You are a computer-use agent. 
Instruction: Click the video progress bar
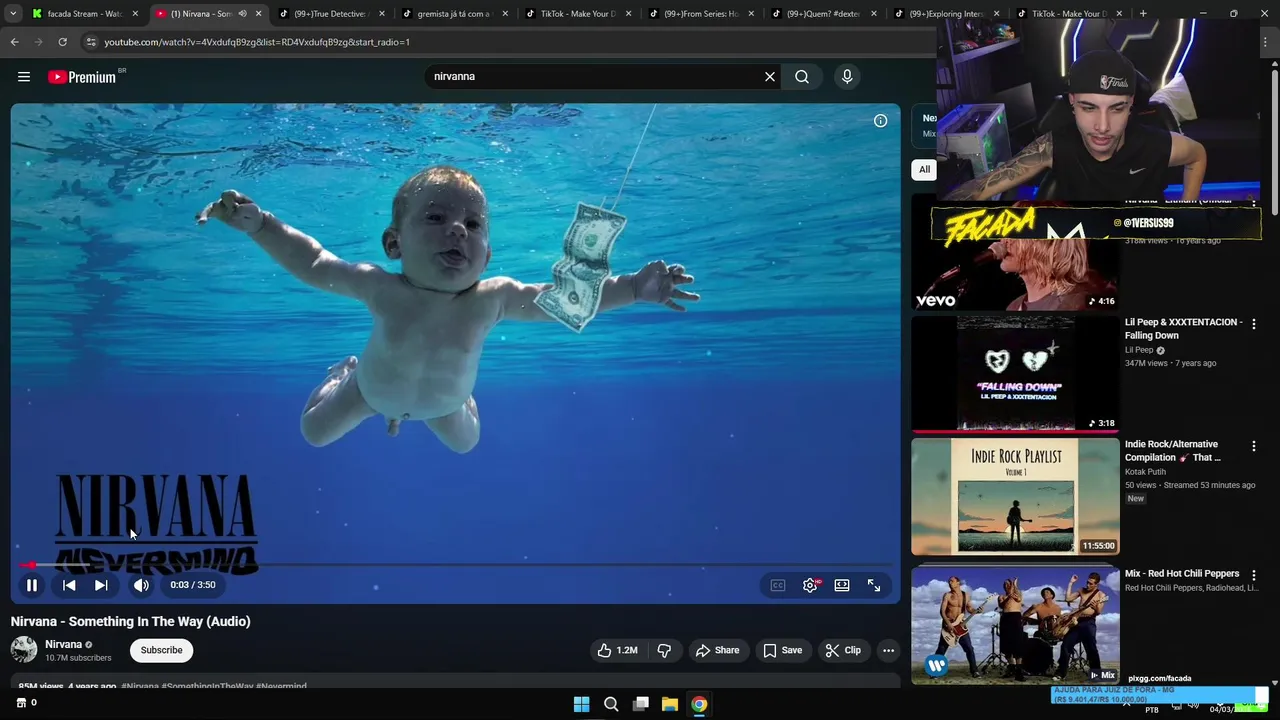[x=455, y=565]
